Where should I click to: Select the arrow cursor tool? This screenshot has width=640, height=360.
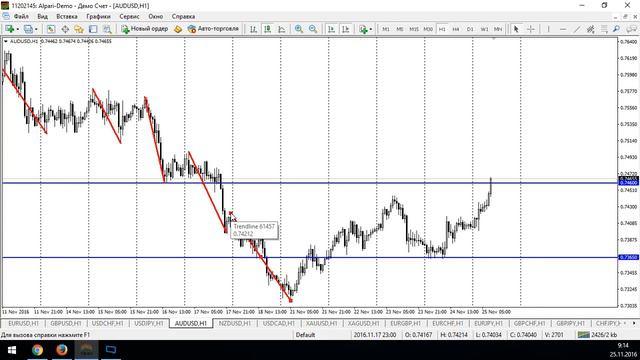pyautogui.click(x=516, y=29)
